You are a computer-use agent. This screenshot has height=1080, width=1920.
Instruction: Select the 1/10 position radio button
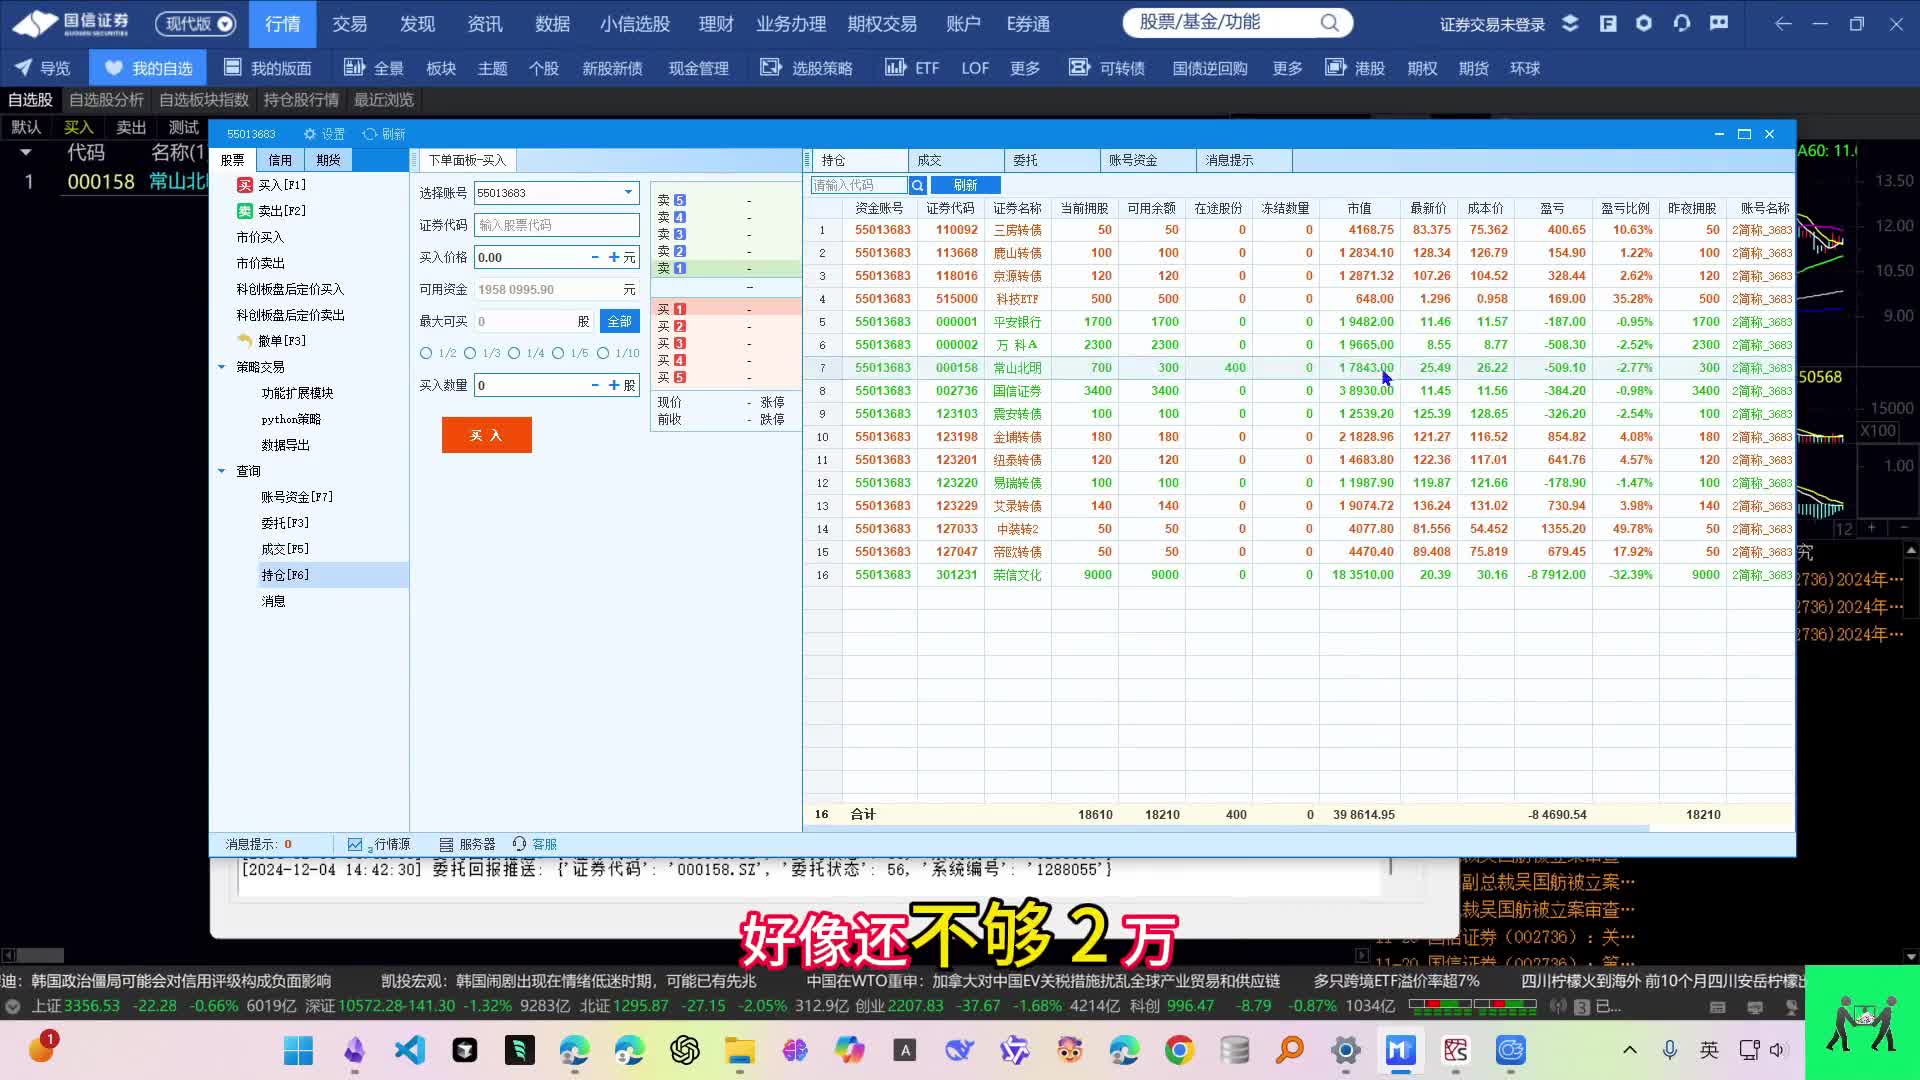[x=604, y=352]
